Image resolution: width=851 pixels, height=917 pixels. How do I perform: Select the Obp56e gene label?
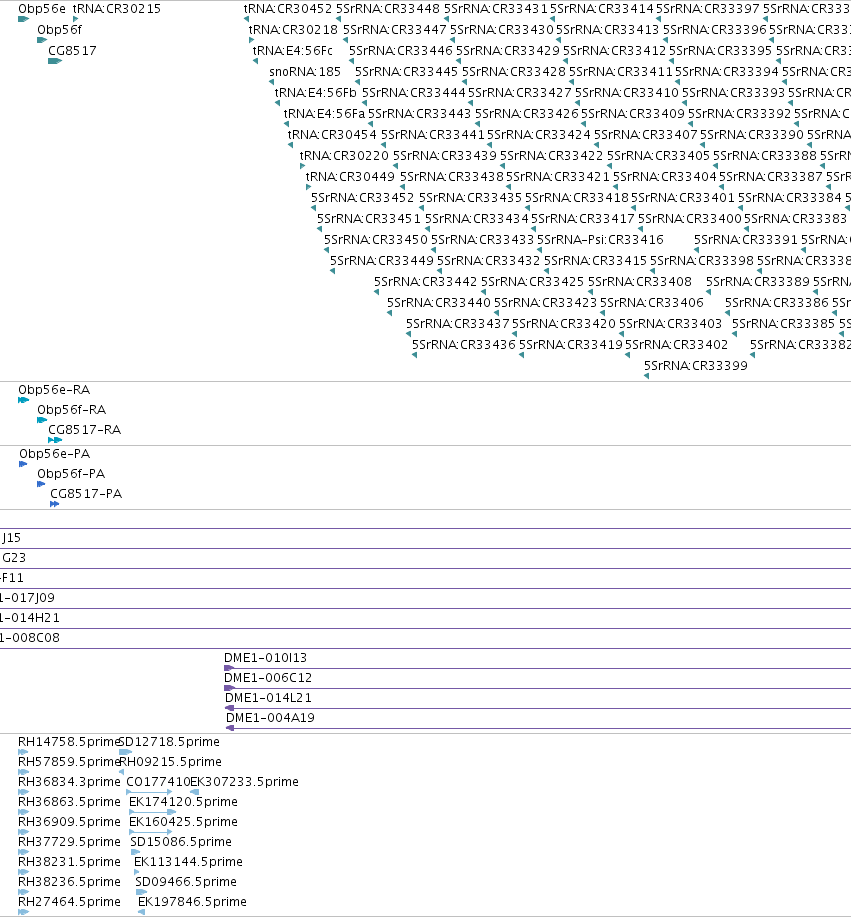click(x=42, y=9)
